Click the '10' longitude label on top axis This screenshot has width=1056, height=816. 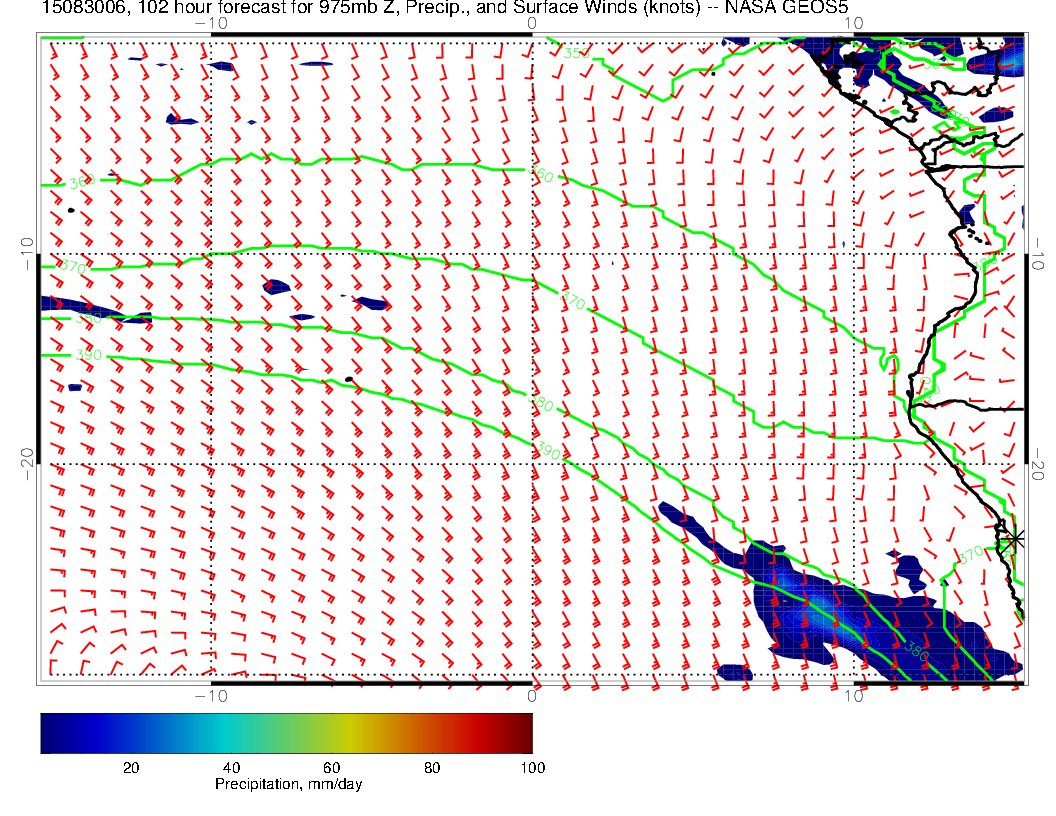tap(853, 23)
